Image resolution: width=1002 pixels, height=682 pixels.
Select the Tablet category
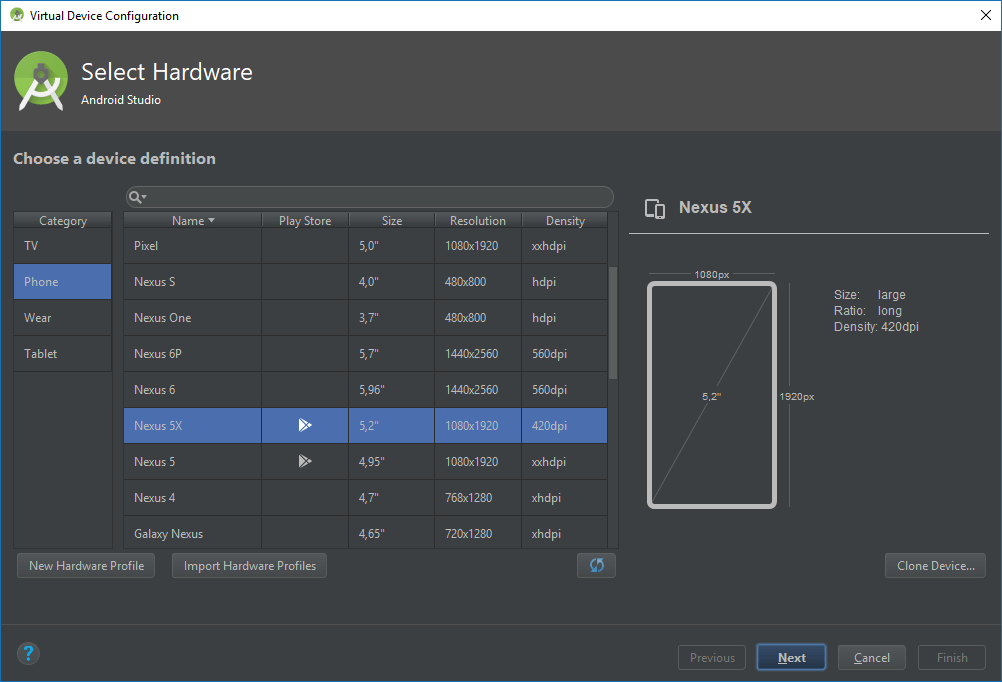tap(63, 353)
